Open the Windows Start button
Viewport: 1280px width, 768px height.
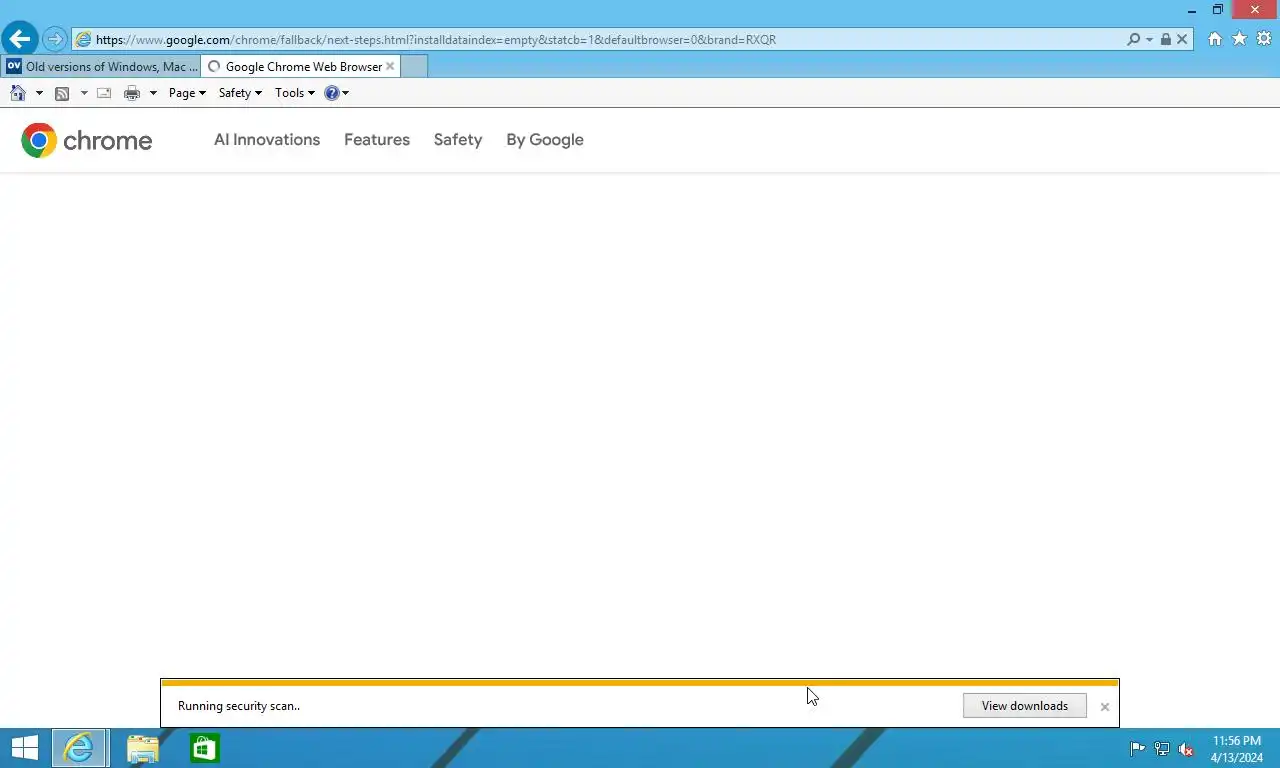tap(24, 748)
